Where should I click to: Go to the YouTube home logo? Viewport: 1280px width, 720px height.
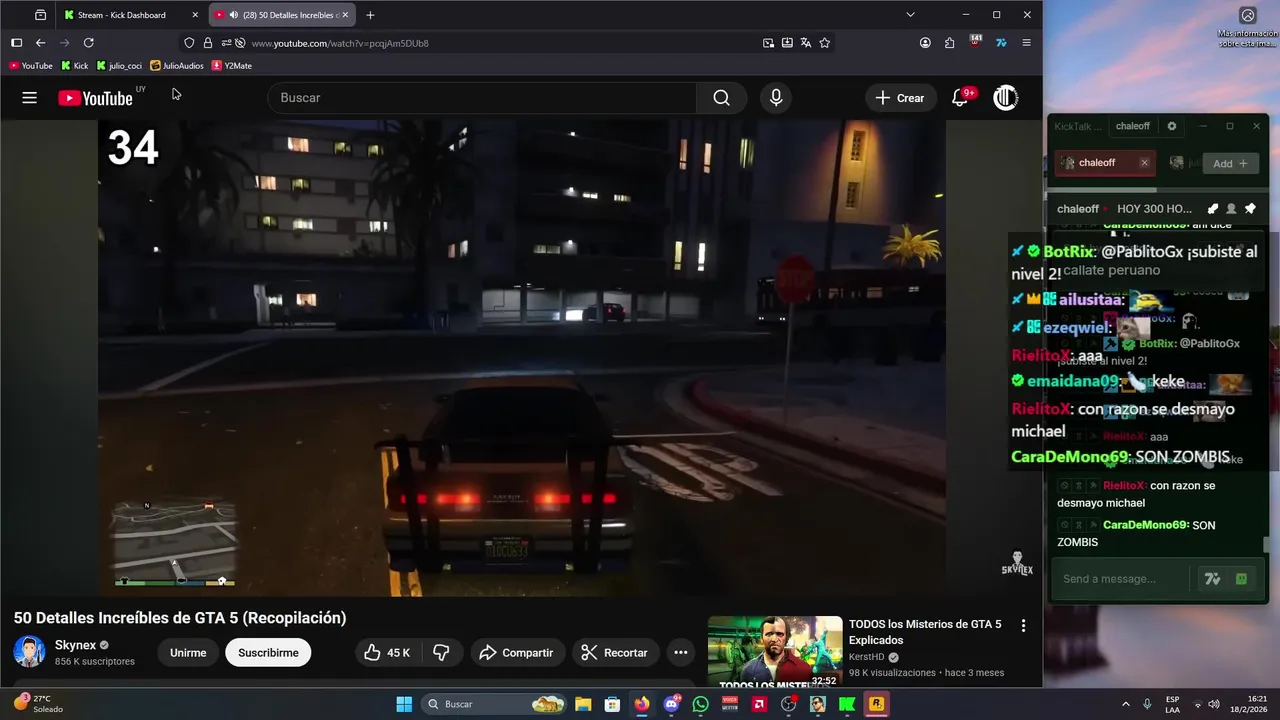(95, 98)
